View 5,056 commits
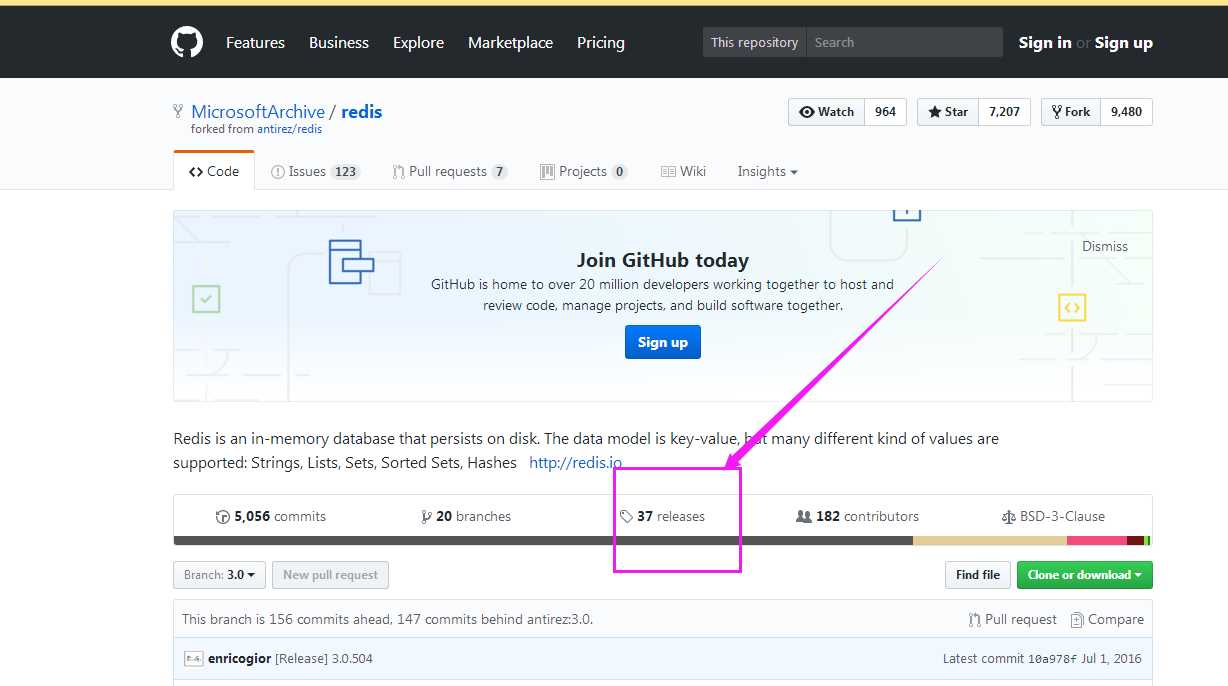The image size is (1228, 686). [x=271, y=516]
